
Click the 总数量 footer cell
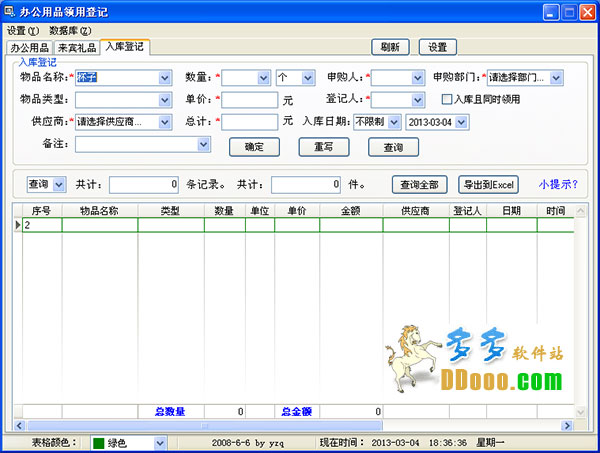pyautogui.click(x=170, y=412)
